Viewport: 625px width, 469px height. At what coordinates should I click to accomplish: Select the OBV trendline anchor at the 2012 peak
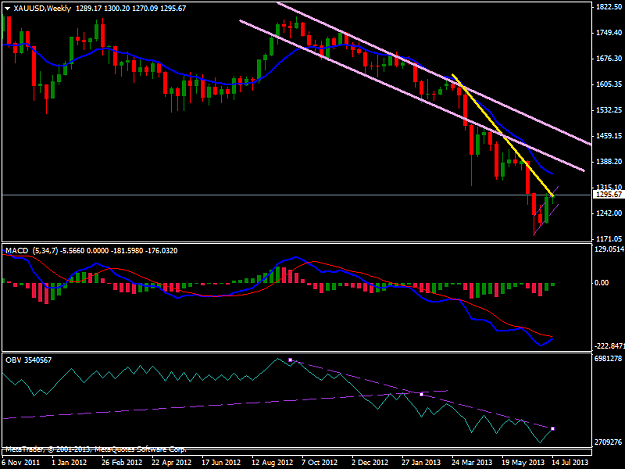(290, 360)
